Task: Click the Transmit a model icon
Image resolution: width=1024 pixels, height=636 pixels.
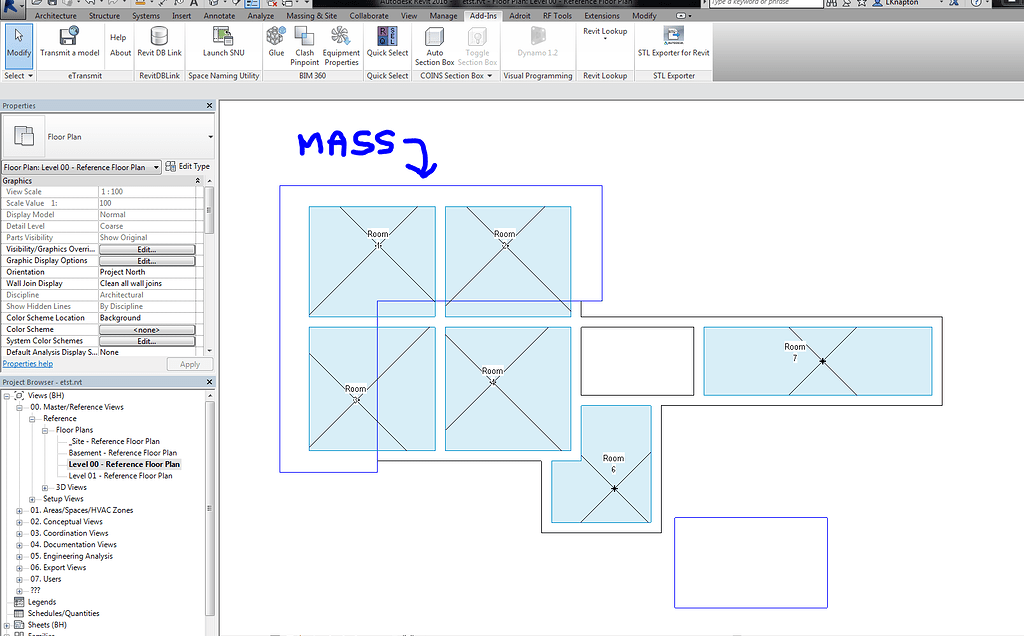Action: pos(69,42)
